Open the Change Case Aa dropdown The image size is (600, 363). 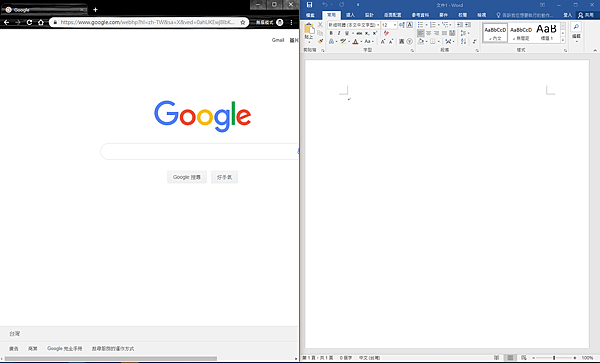(x=369, y=41)
